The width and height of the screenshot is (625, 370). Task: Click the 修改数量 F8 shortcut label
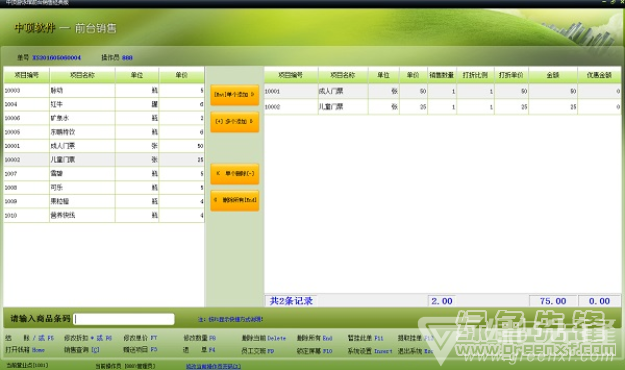pos(200,338)
